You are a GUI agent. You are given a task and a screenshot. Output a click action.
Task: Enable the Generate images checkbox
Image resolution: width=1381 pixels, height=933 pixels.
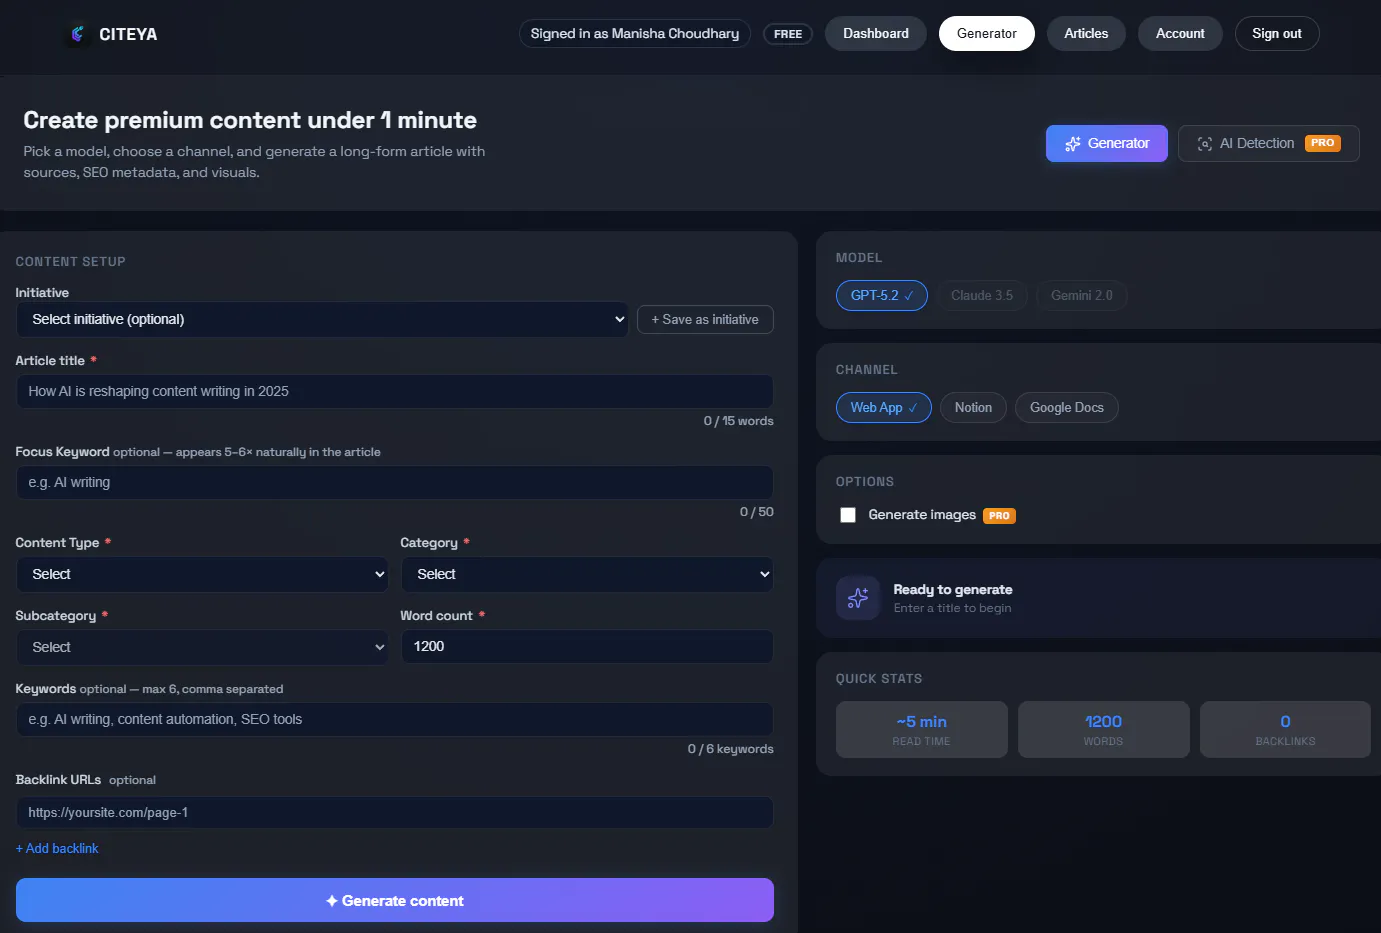click(848, 515)
